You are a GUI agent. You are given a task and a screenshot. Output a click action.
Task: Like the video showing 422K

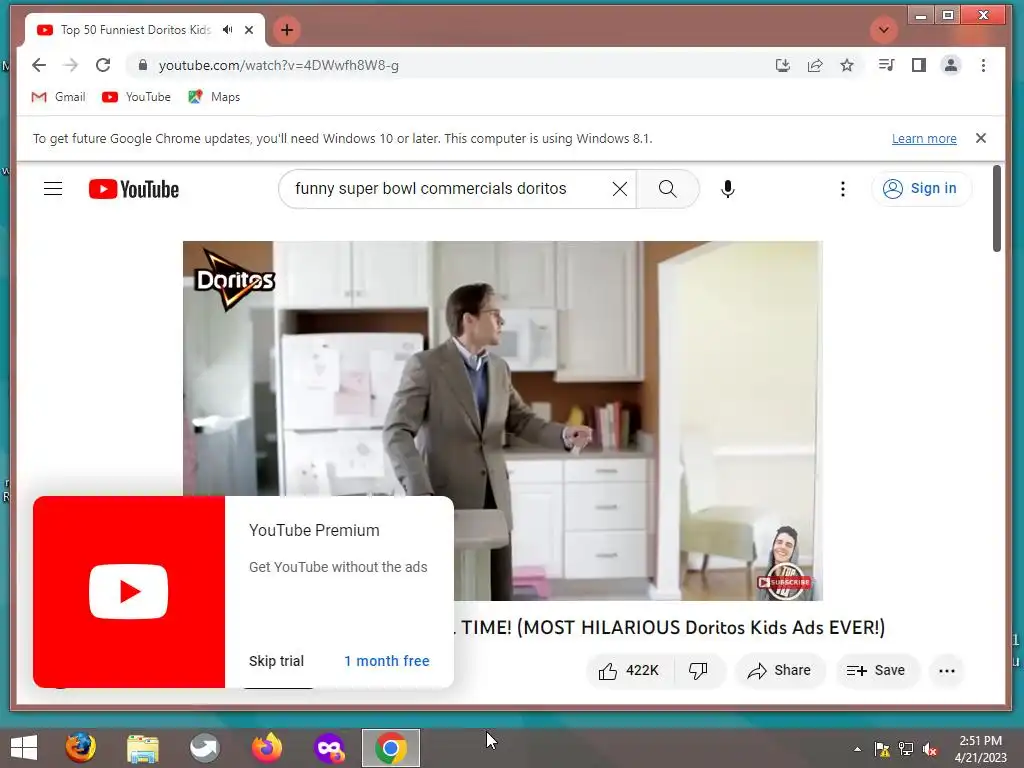(x=629, y=671)
